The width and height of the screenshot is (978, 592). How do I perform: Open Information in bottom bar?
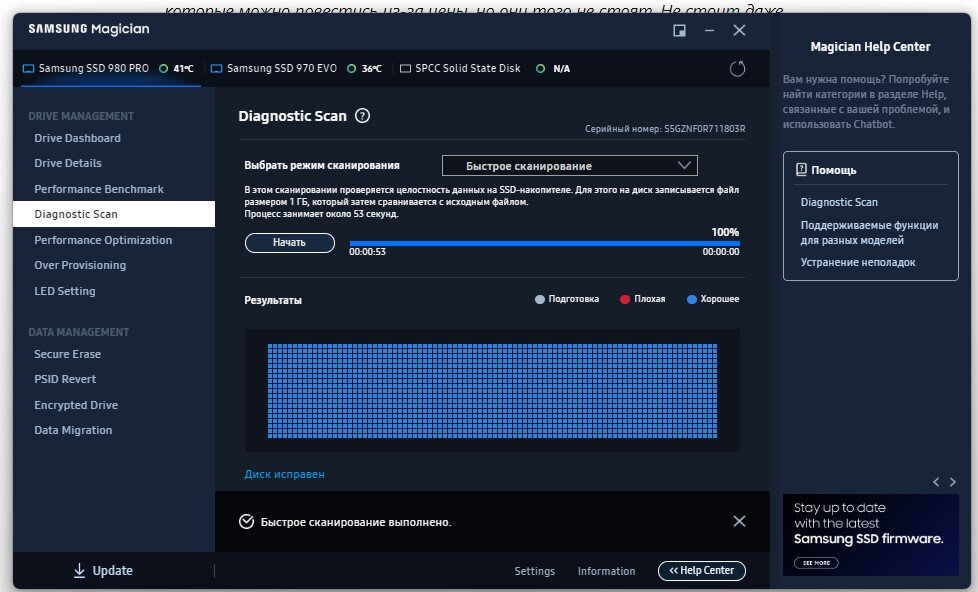[x=606, y=571]
